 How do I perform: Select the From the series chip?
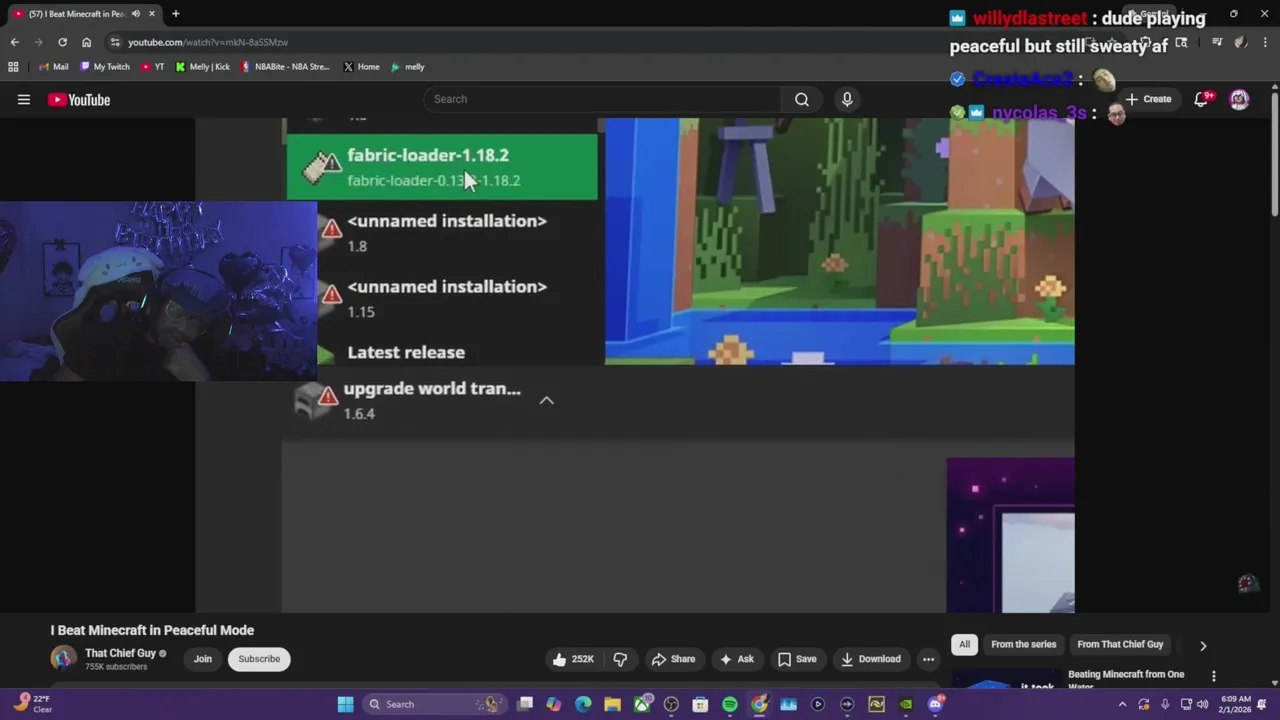pos(1023,645)
